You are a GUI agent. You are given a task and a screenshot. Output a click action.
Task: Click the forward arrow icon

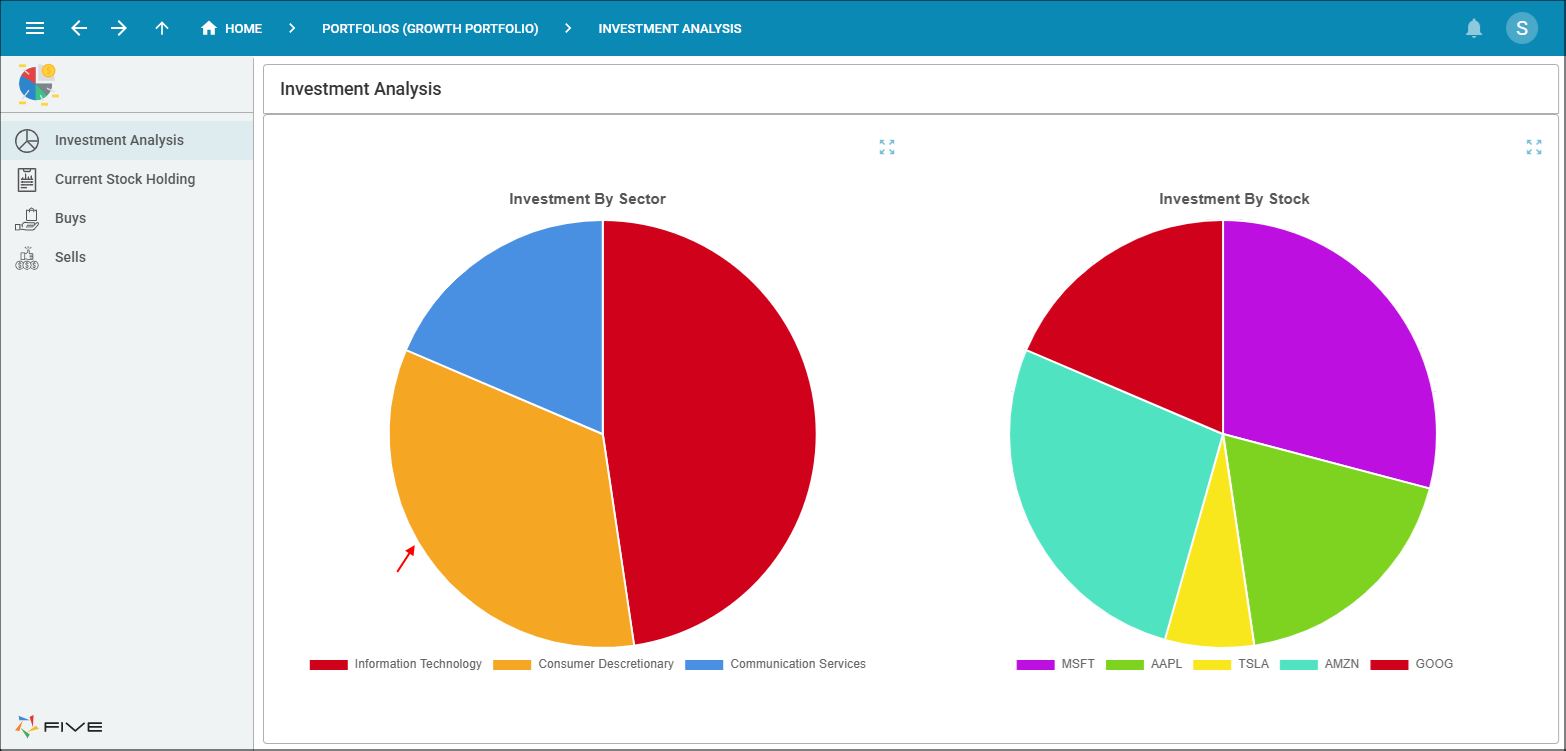point(119,28)
